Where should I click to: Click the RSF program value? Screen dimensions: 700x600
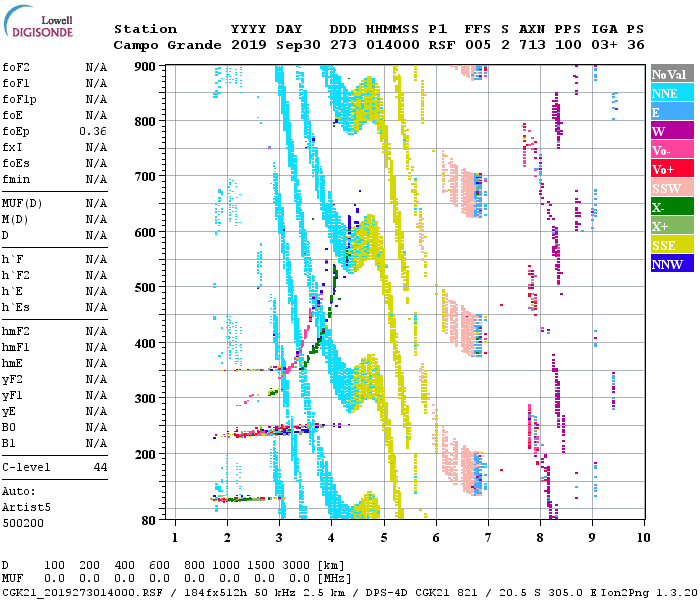[442, 45]
